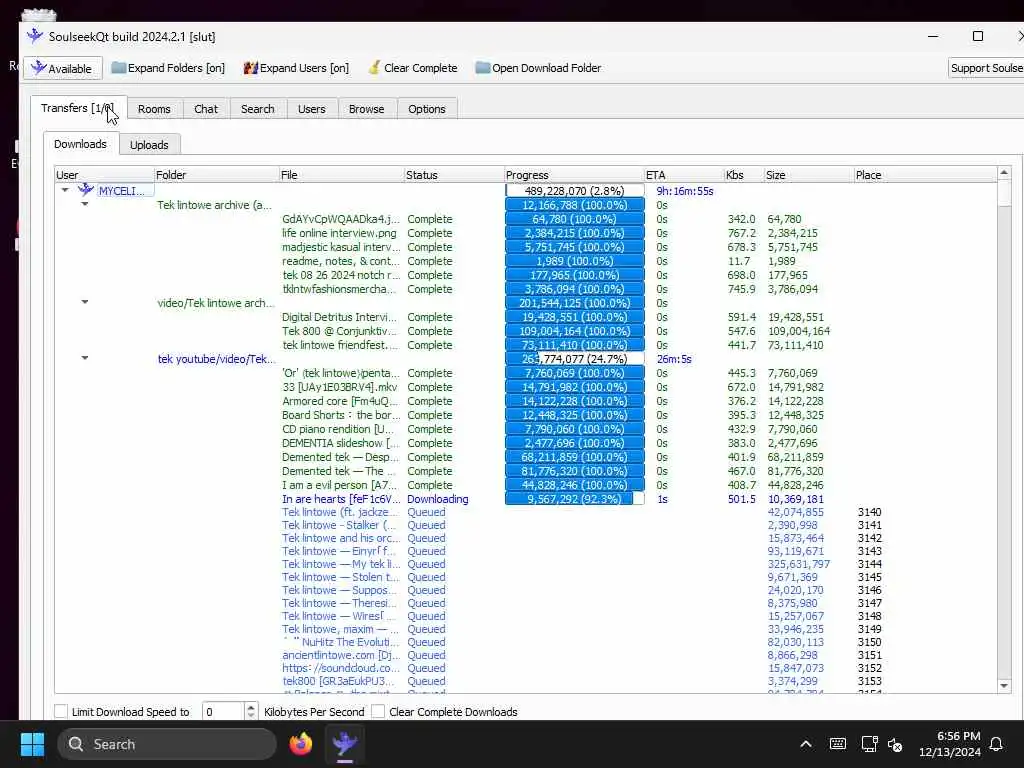The image size is (1024, 768).
Task: Click the 24.7% tek youtube progress bar
Action: [575, 359]
